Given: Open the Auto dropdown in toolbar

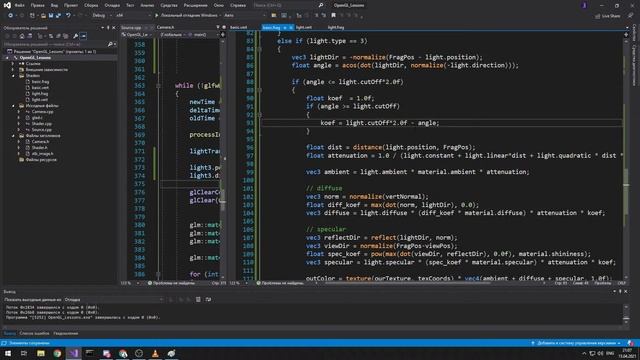Looking at the screenshot, I should [244, 16].
